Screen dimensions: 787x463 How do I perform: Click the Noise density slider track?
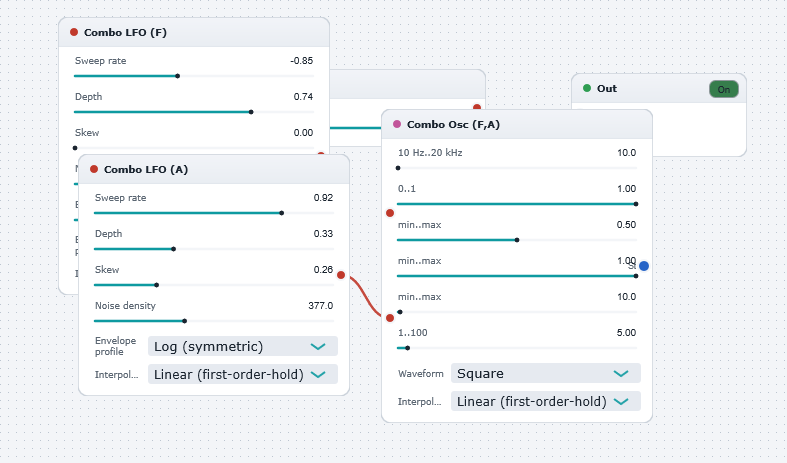pyautogui.click(x=214, y=321)
